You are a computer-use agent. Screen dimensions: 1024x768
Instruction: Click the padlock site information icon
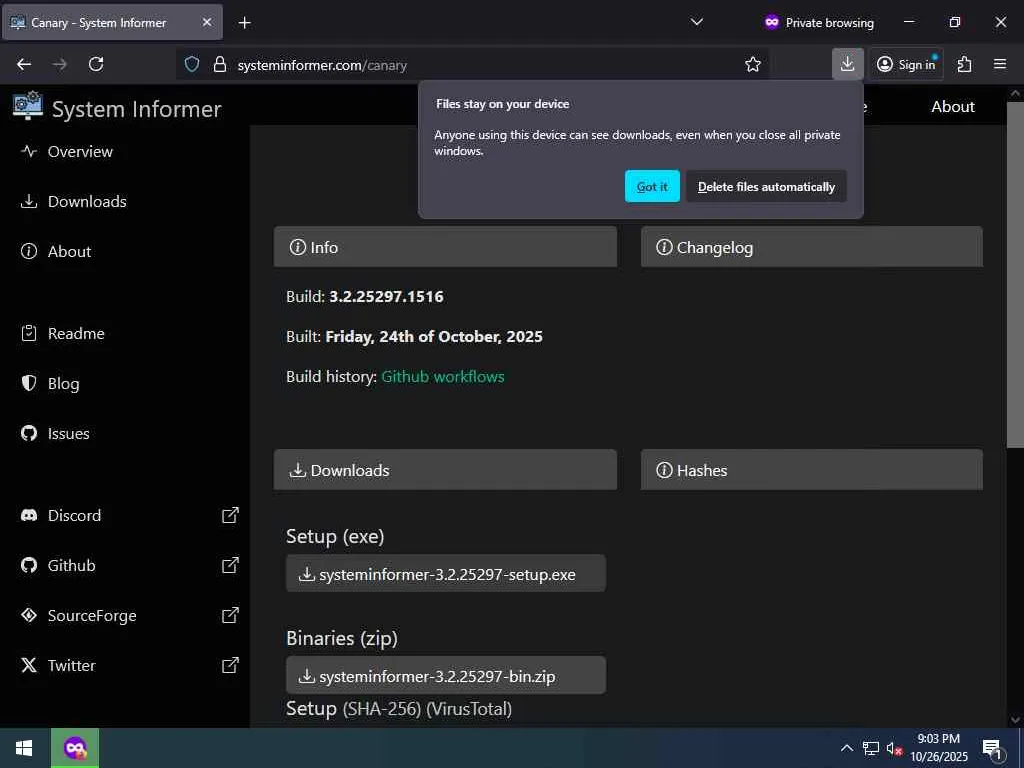220,64
